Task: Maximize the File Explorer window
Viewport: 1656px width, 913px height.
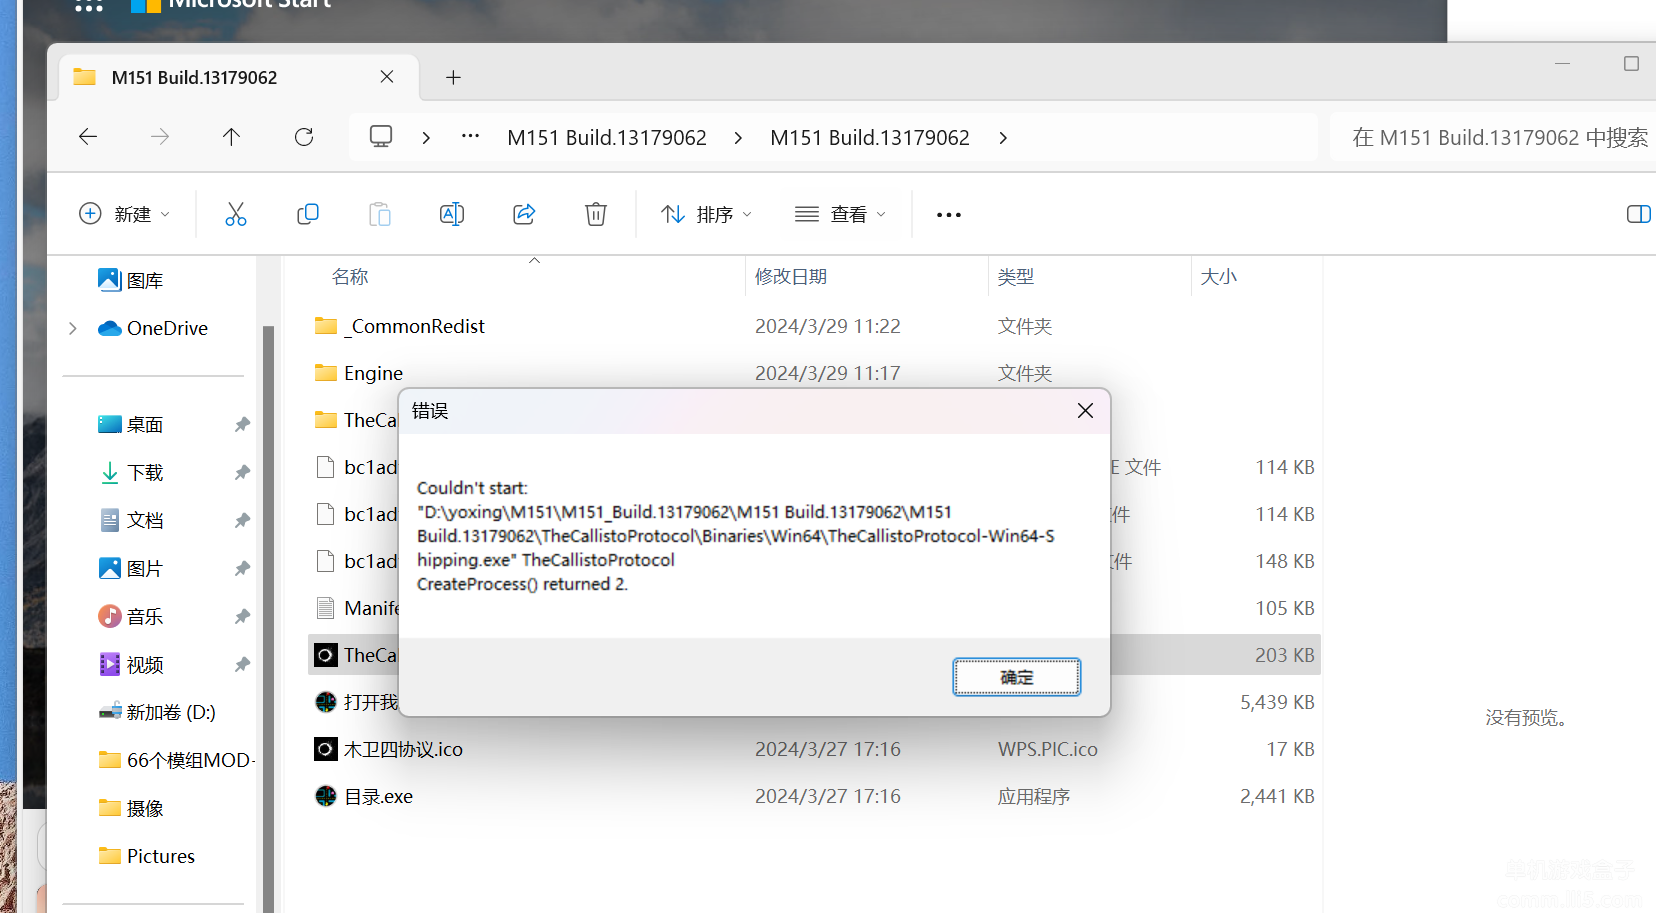Action: [x=1631, y=64]
